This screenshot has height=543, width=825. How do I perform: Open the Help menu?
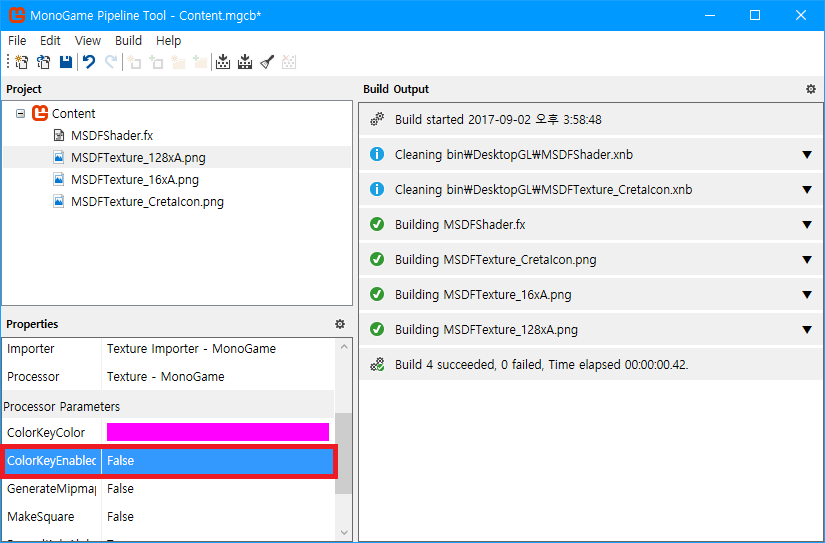click(x=168, y=41)
